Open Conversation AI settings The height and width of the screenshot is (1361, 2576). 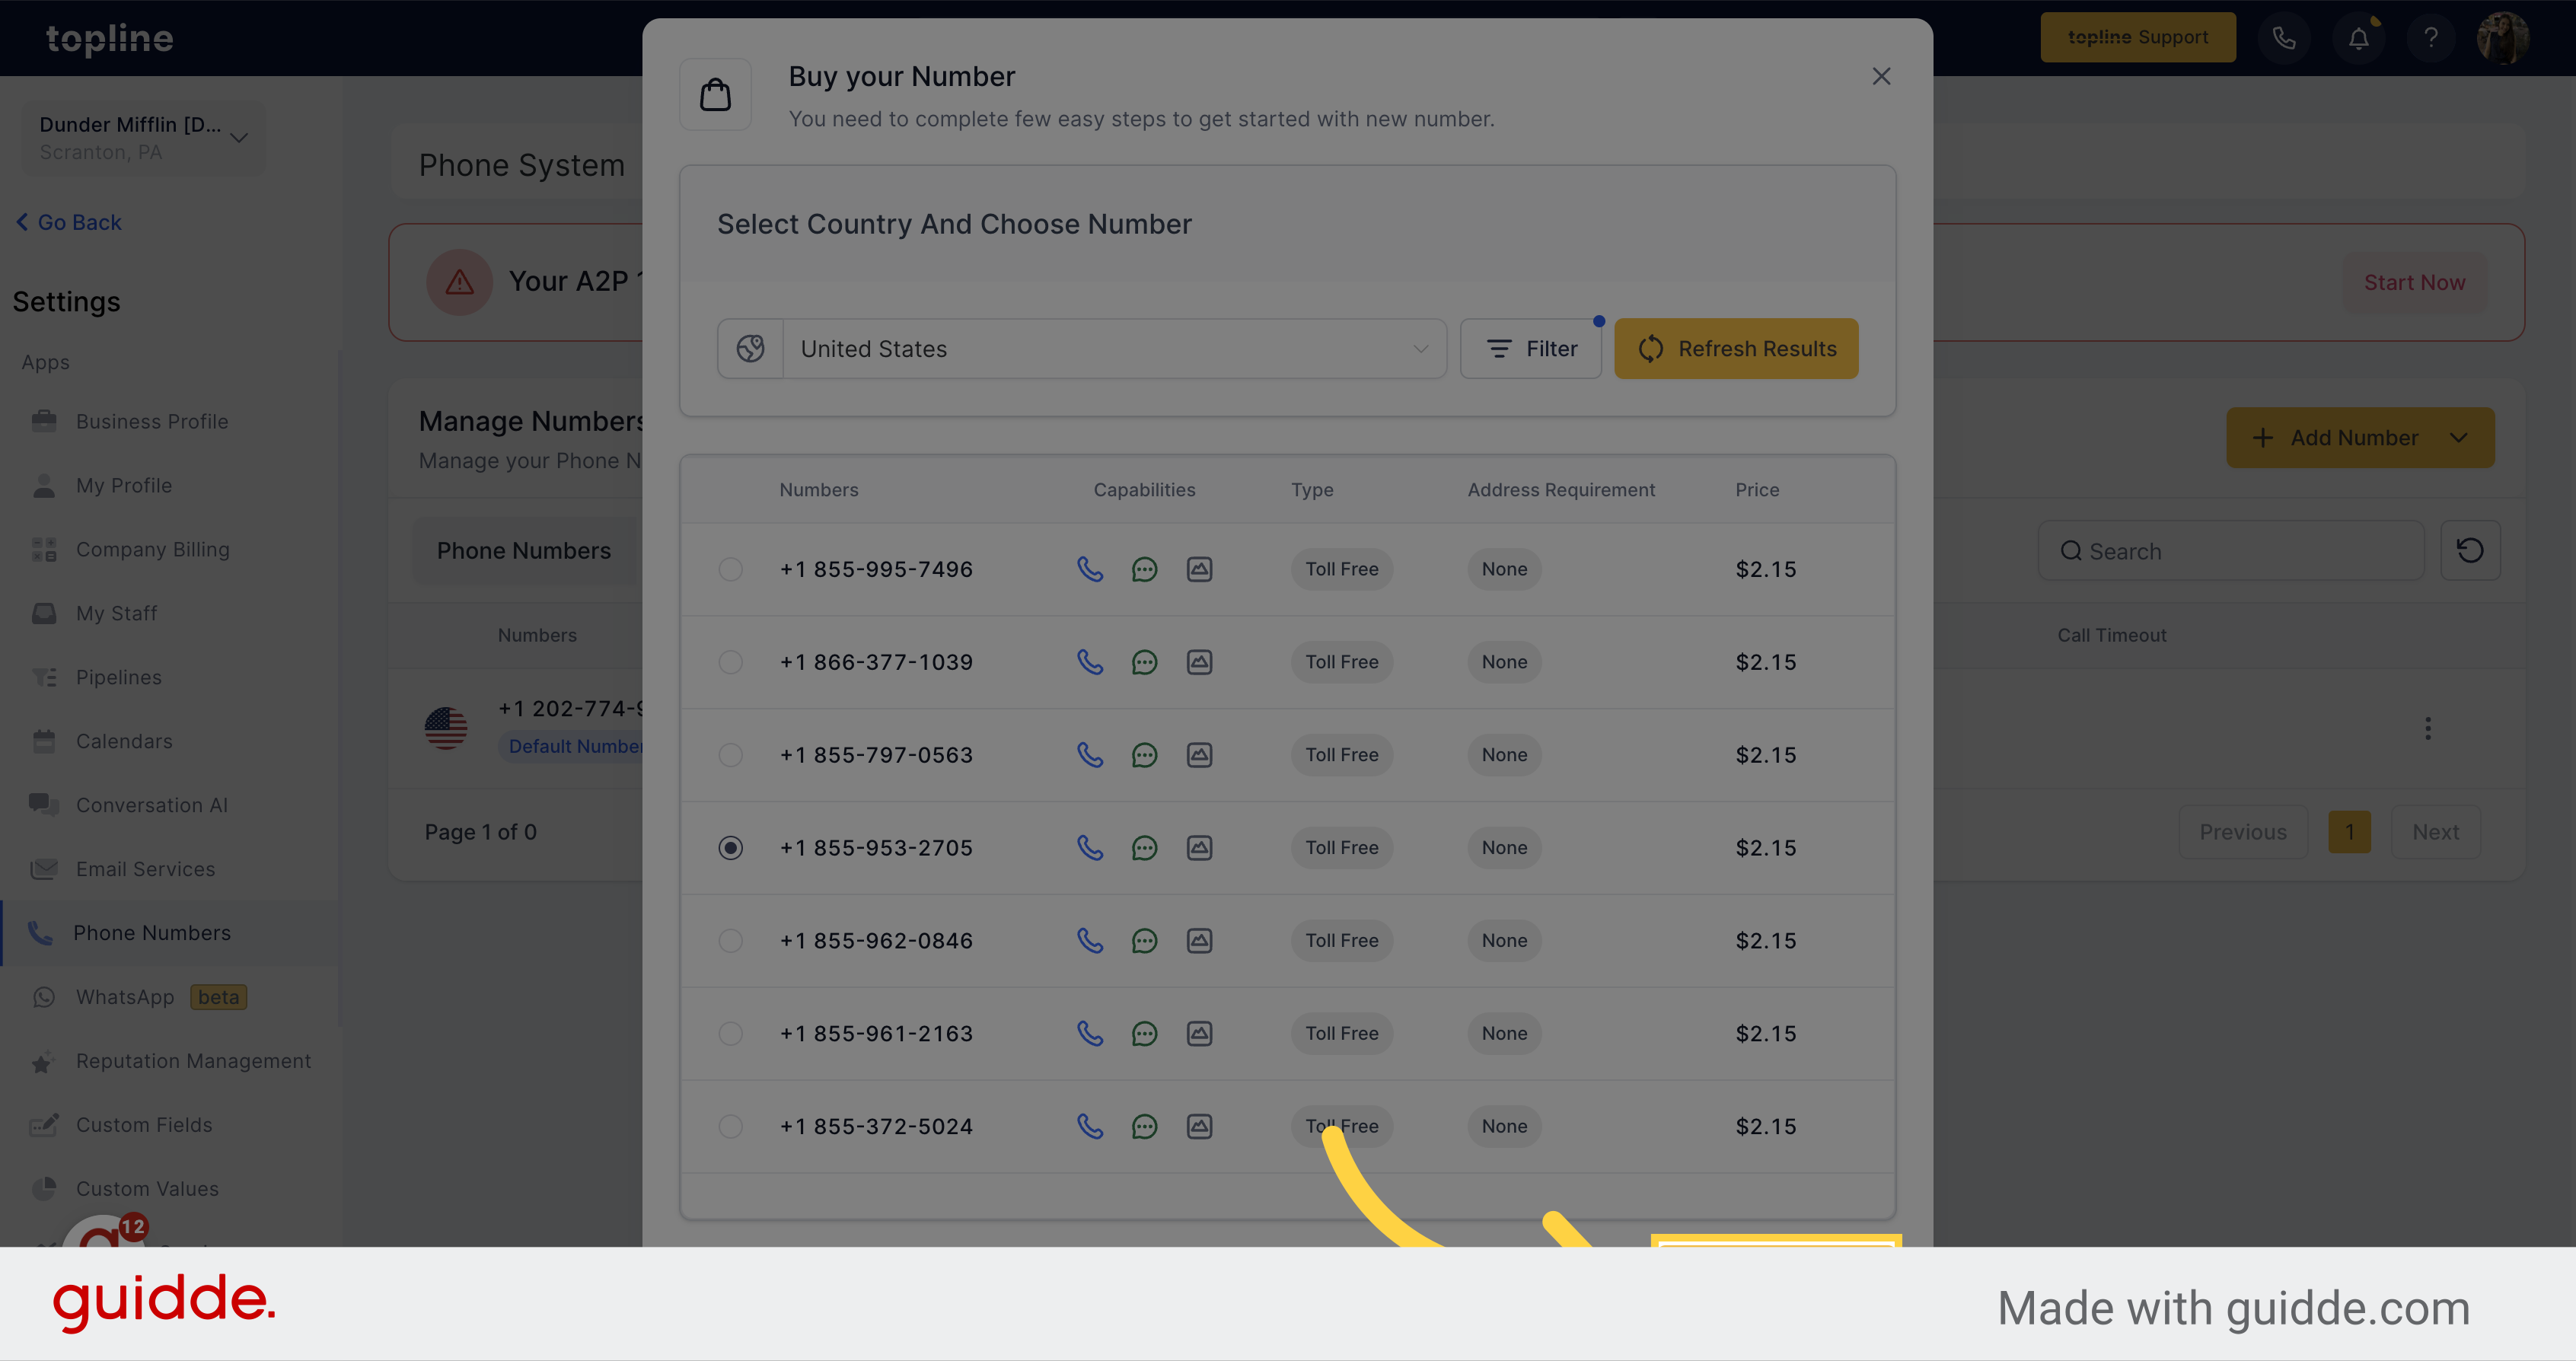point(151,805)
